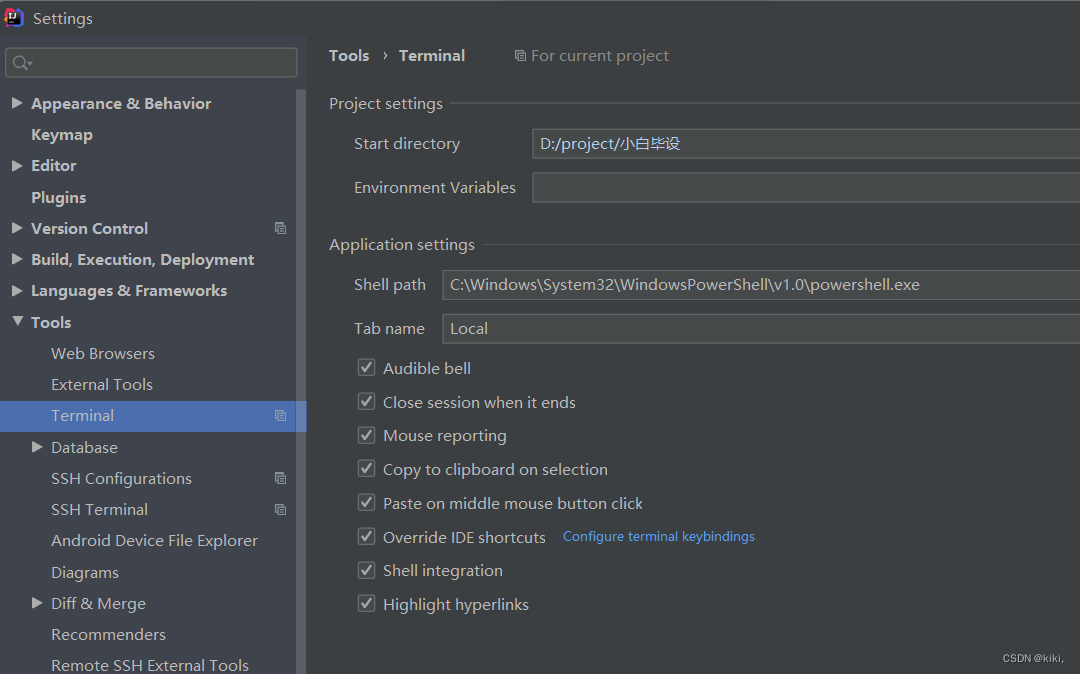Click the IntelliJ logo in title bar

pos(14,18)
